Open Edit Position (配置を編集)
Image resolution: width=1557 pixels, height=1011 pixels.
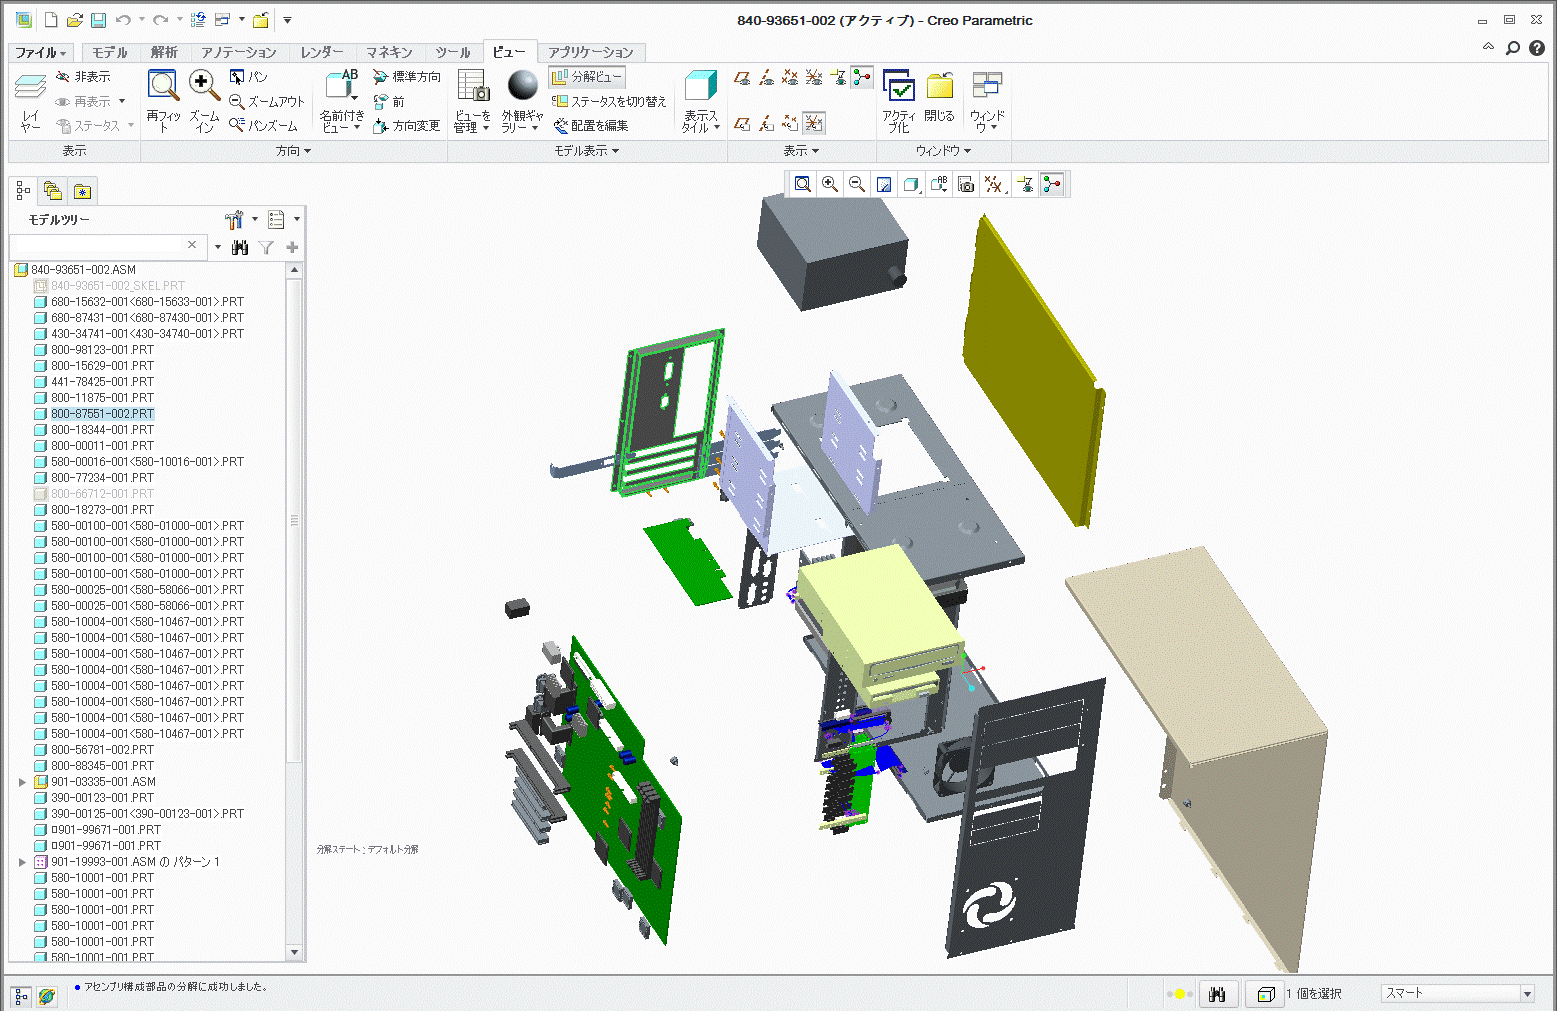point(590,126)
